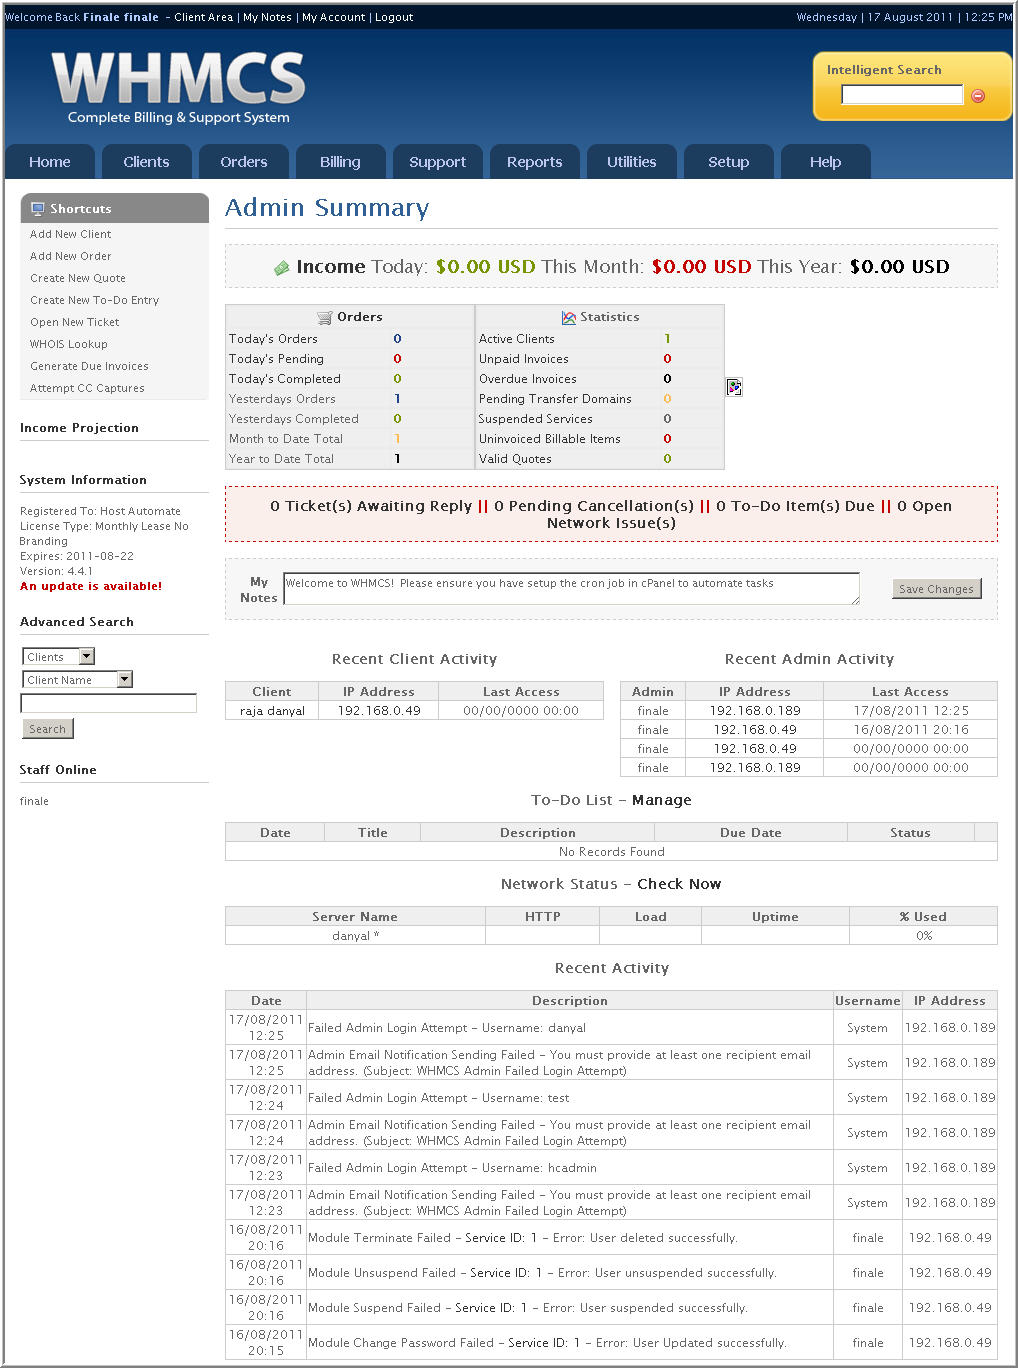Viewport: 1018px width, 1368px height.
Task: Open the My Account link
Action: pyautogui.click(x=333, y=17)
